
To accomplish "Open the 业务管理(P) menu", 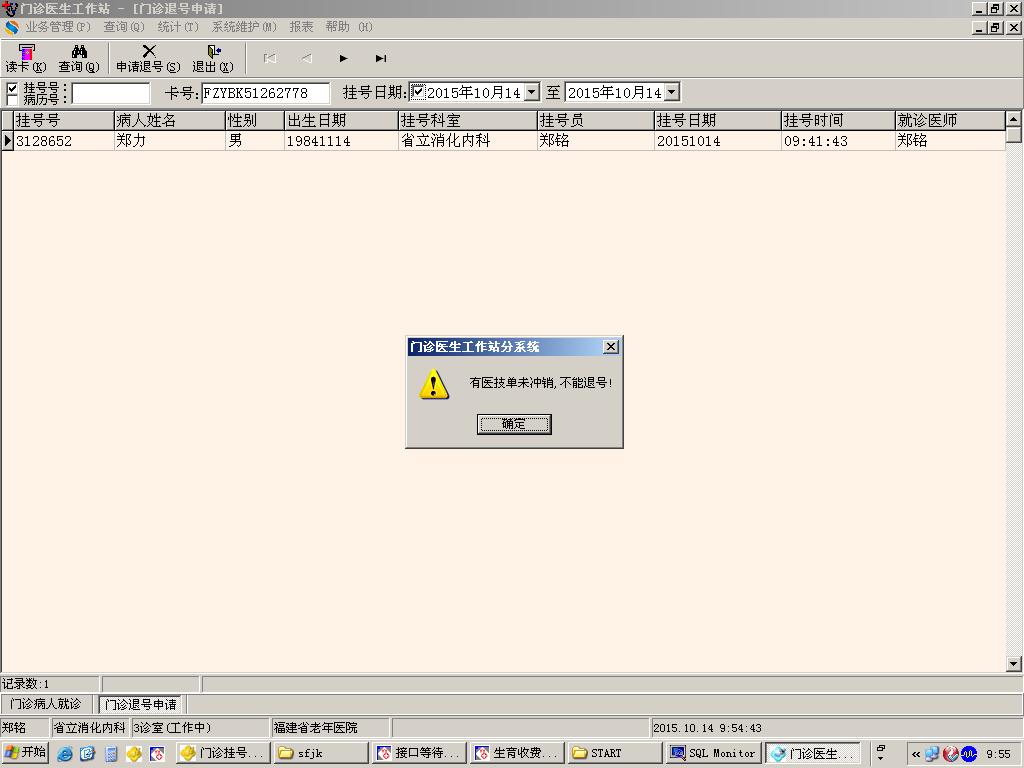I will pos(57,27).
